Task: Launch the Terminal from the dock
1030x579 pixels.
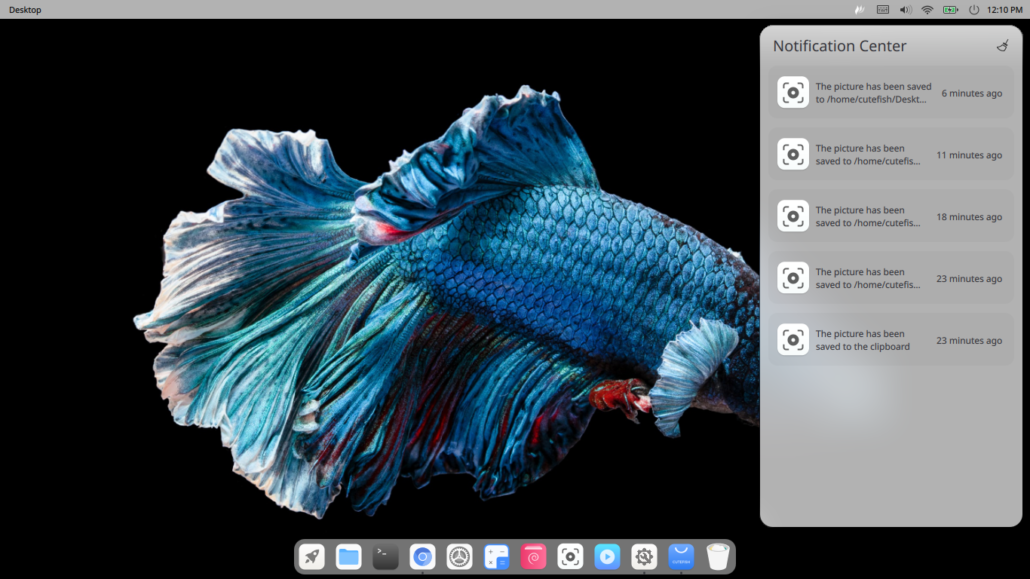Action: click(386, 557)
